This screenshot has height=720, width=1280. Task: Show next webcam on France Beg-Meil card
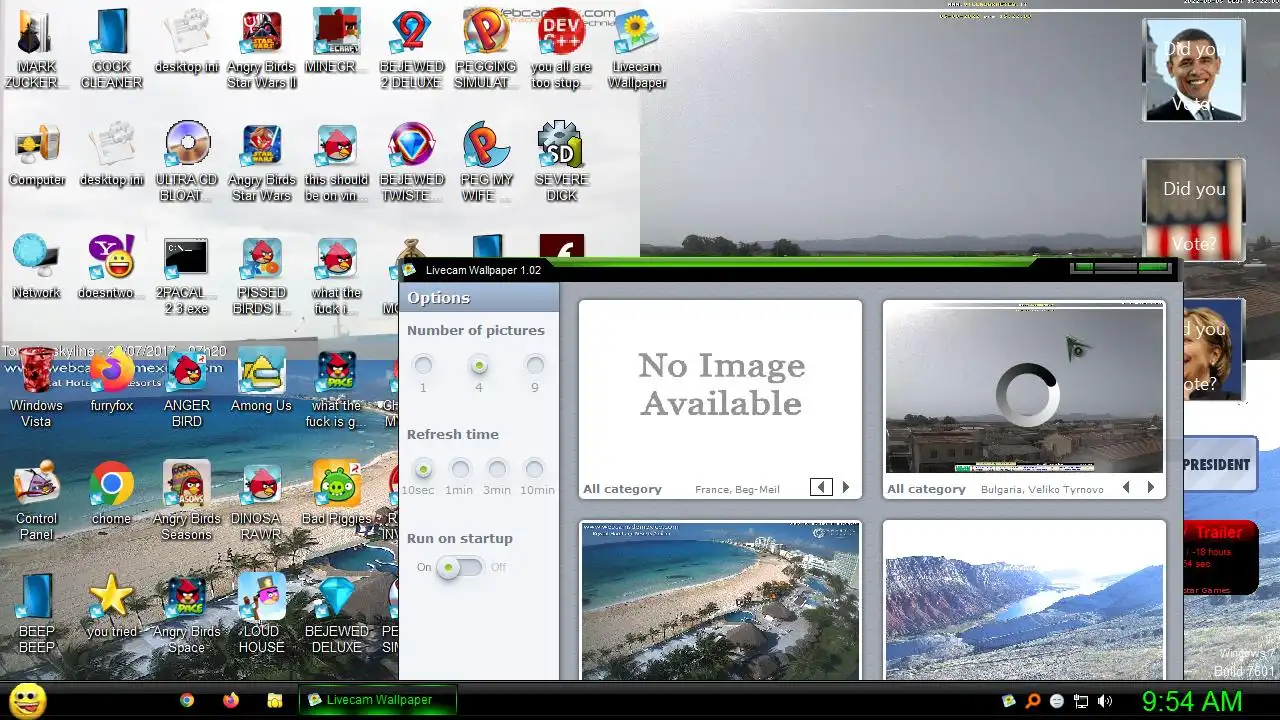[846, 488]
